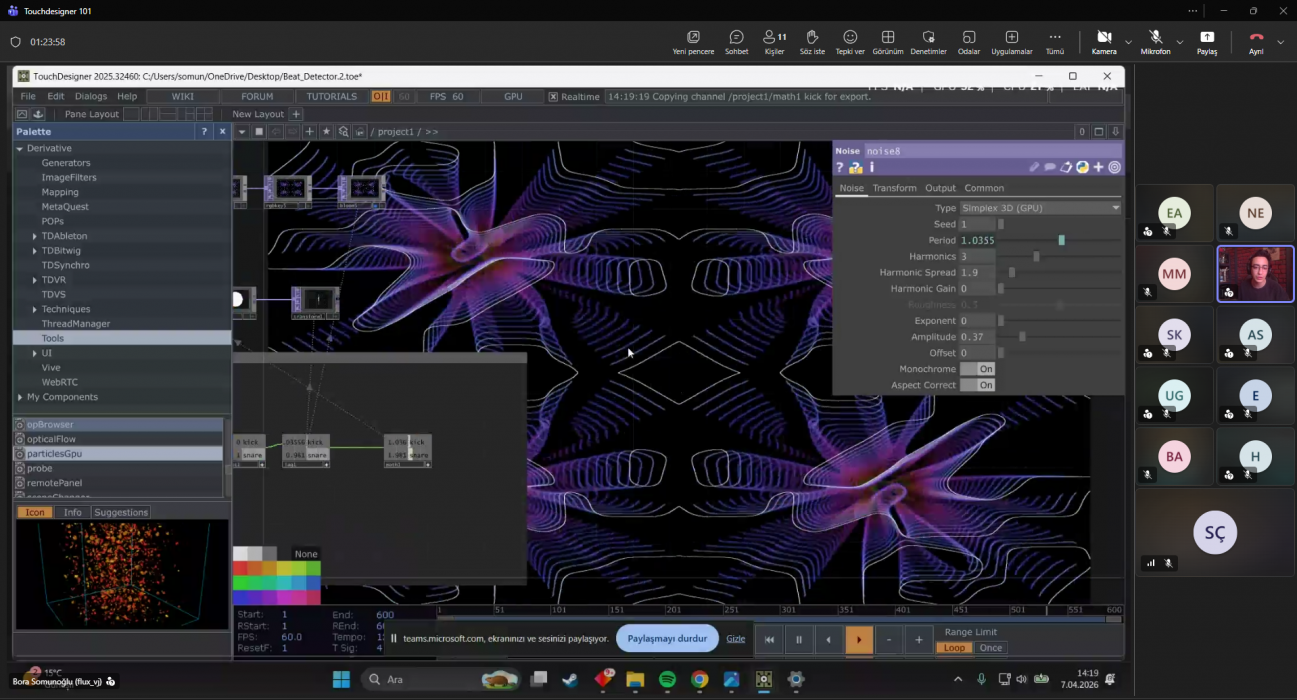This screenshot has width=1297, height=700.
Task: Click the add operator plus icon in path bar
Action: [310, 132]
